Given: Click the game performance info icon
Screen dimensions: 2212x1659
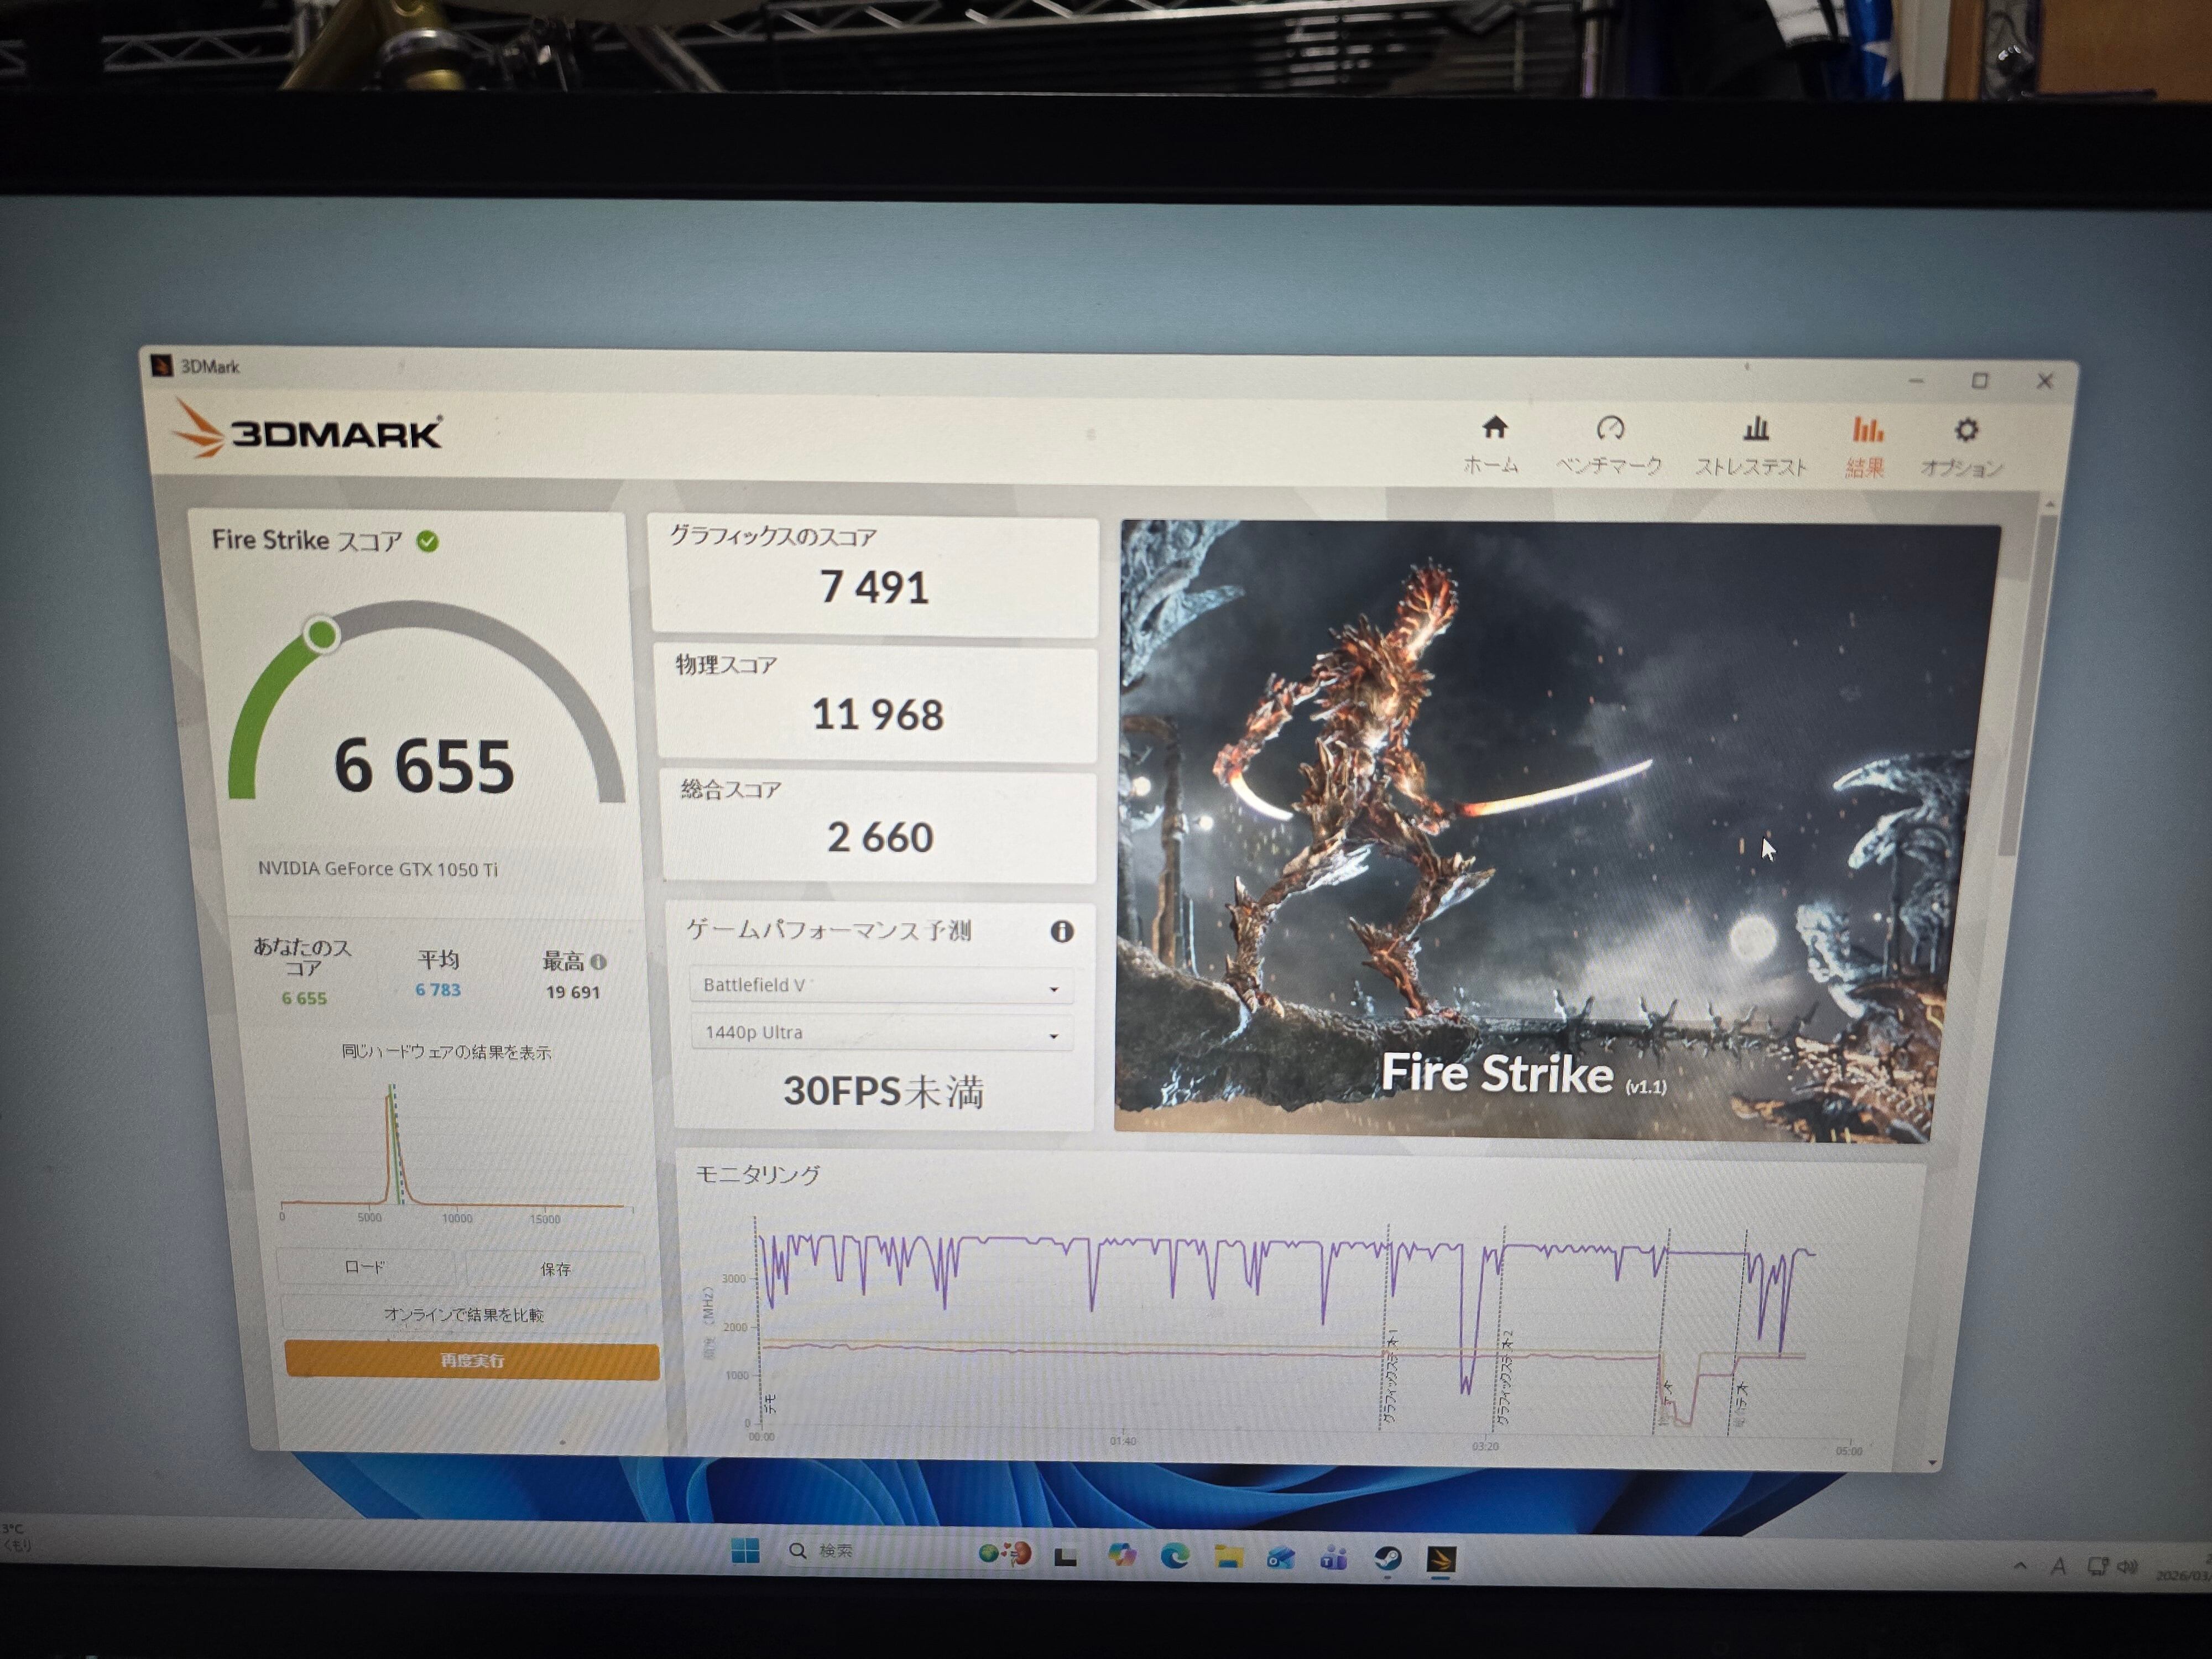Looking at the screenshot, I should coord(1061,932).
